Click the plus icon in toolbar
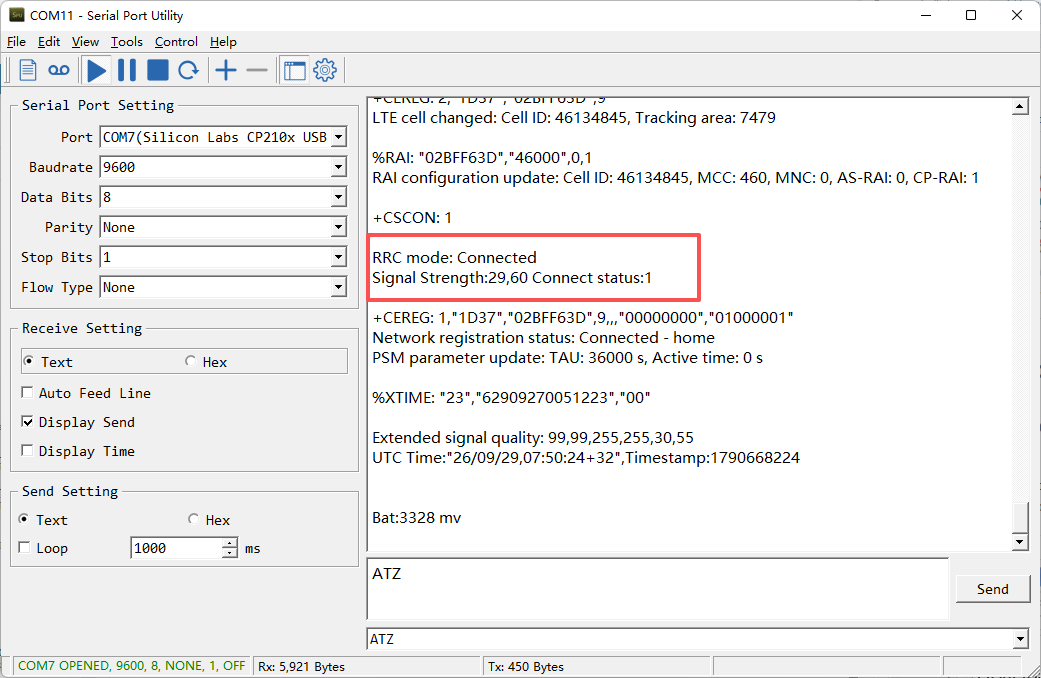 pyautogui.click(x=226, y=70)
